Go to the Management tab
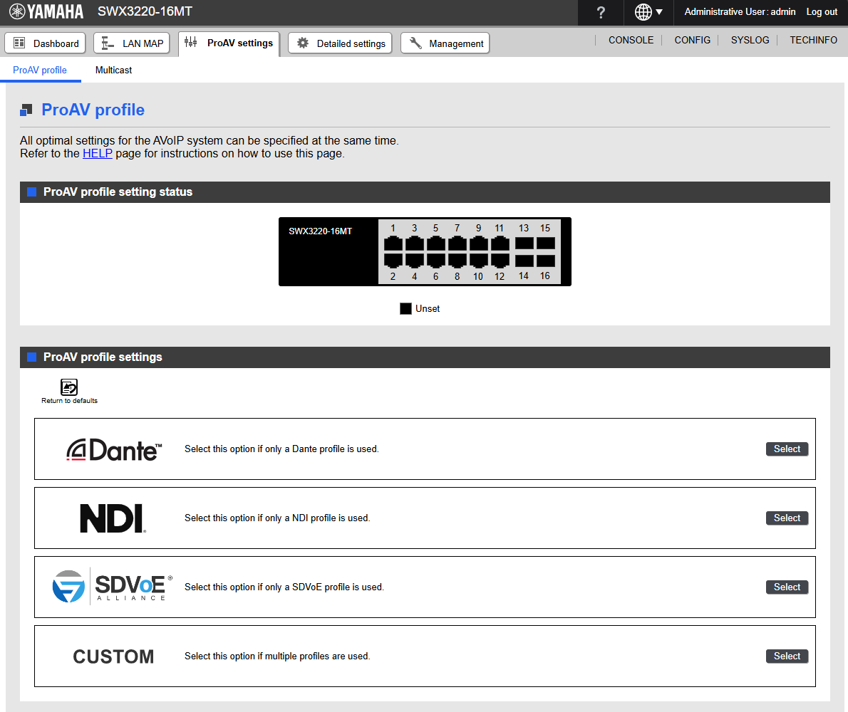848x712 pixels. coord(445,43)
